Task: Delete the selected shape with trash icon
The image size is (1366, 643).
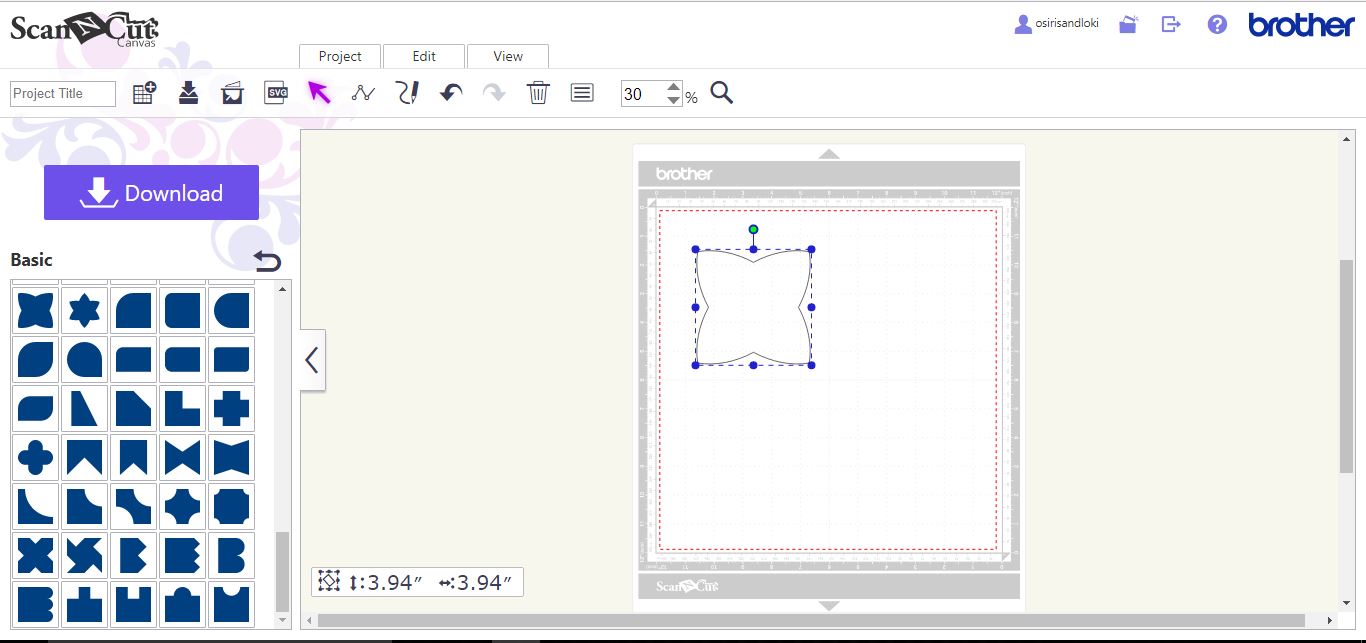Action: tap(538, 92)
